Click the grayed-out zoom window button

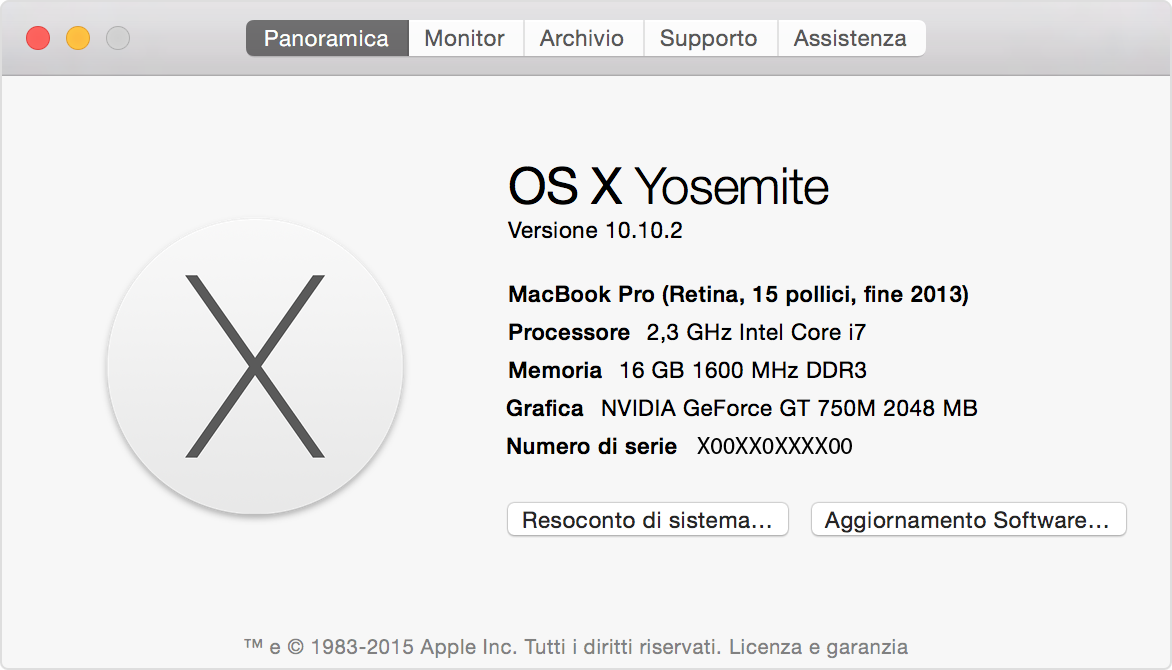coord(118,39)
